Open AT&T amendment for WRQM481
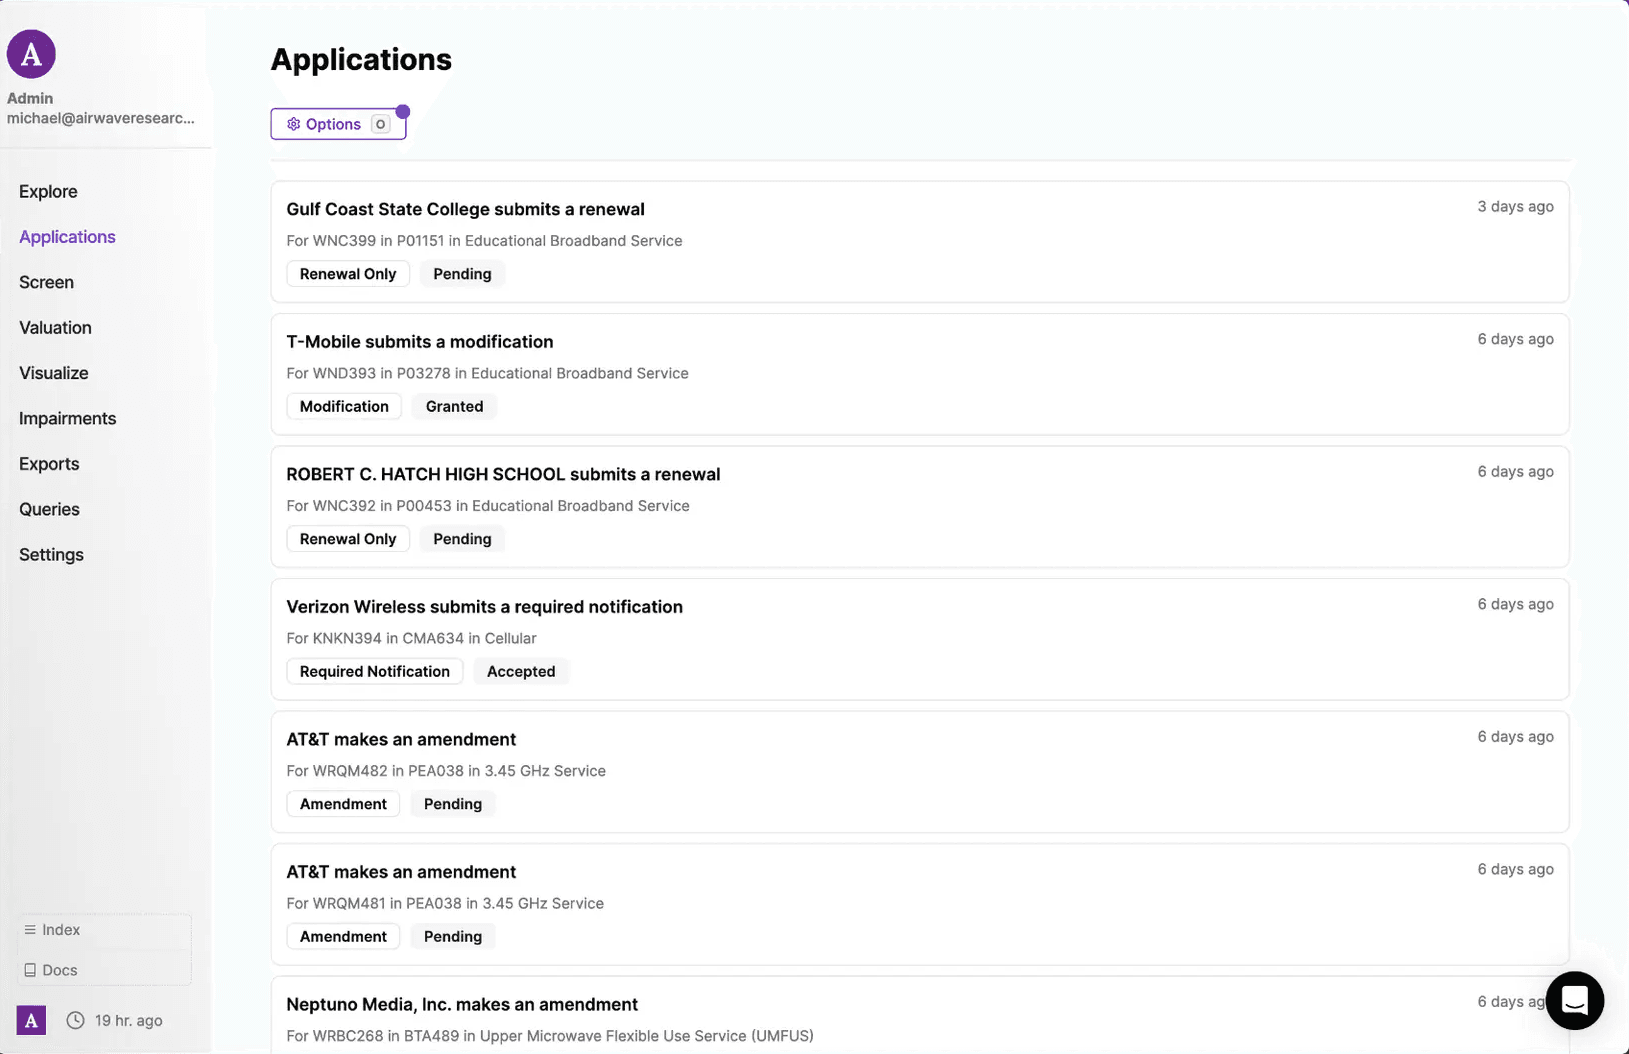This screenshot has width=1629, height=1054. [920, 904]
